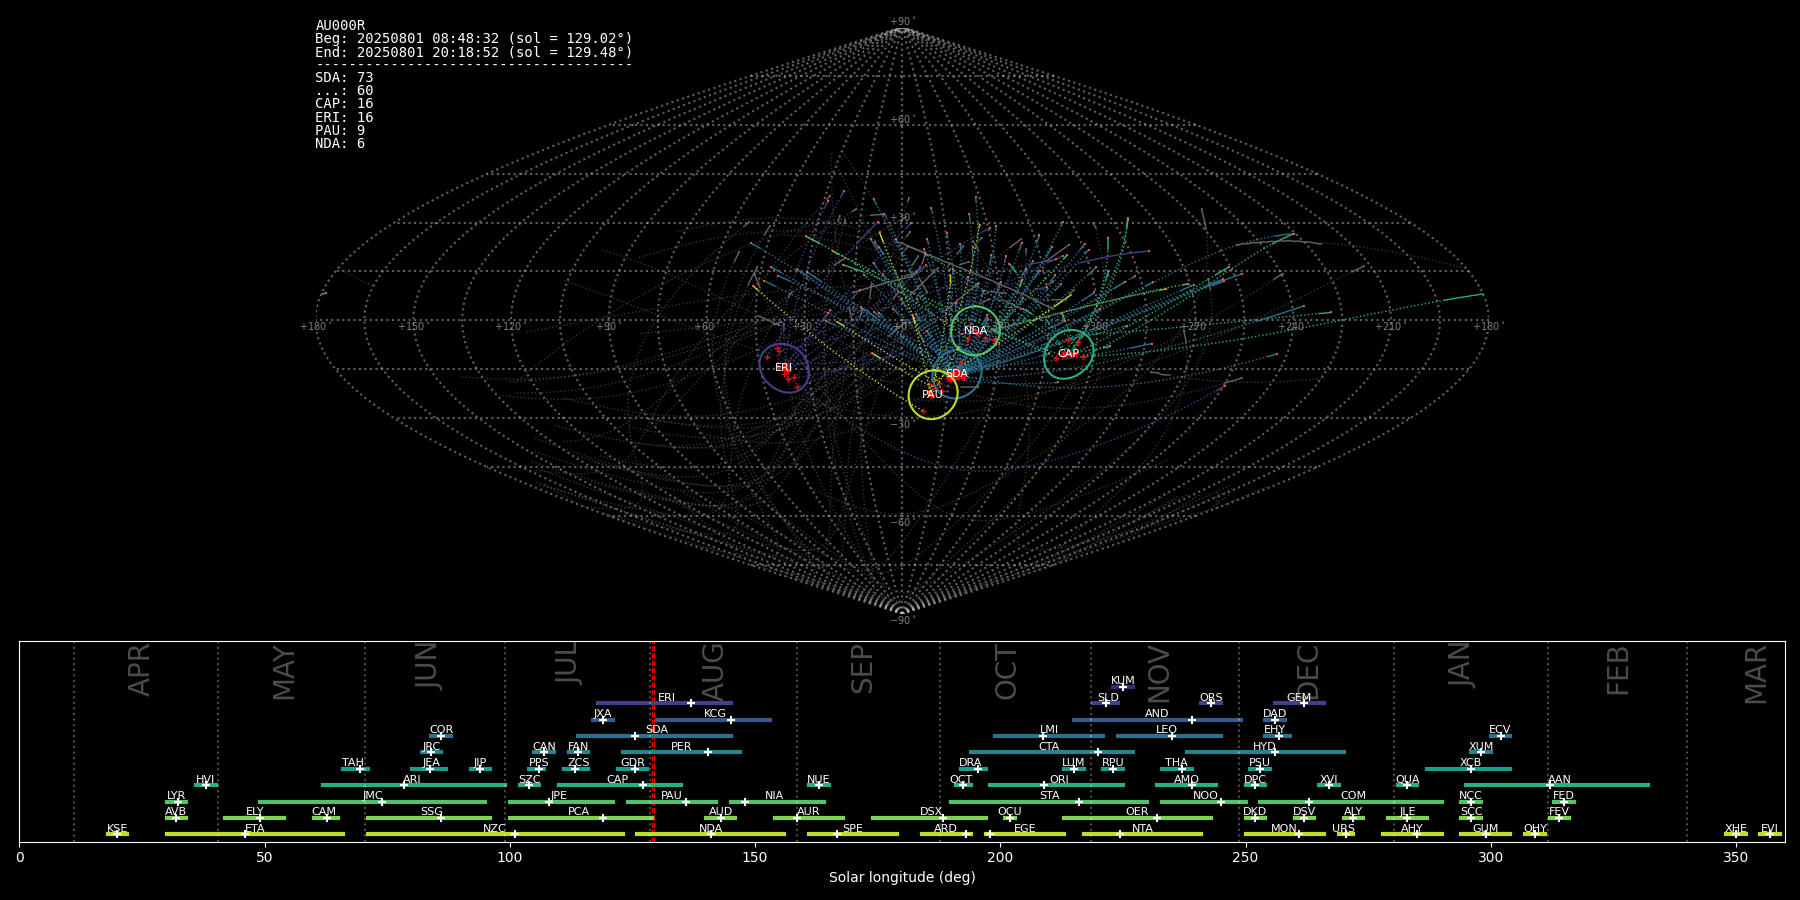Select the Beg: 20250801 08:48:32 line

point(474,39)
